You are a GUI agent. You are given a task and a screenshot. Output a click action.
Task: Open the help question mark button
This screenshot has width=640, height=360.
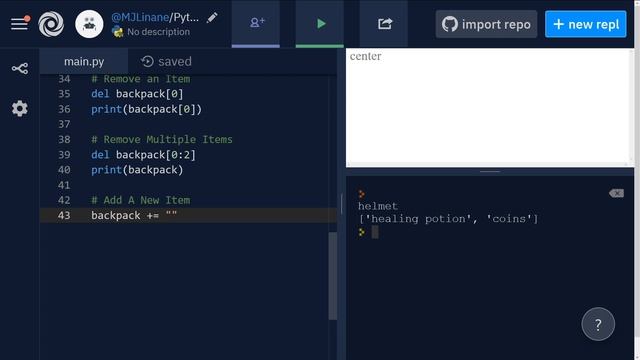[x=598, y=324]
